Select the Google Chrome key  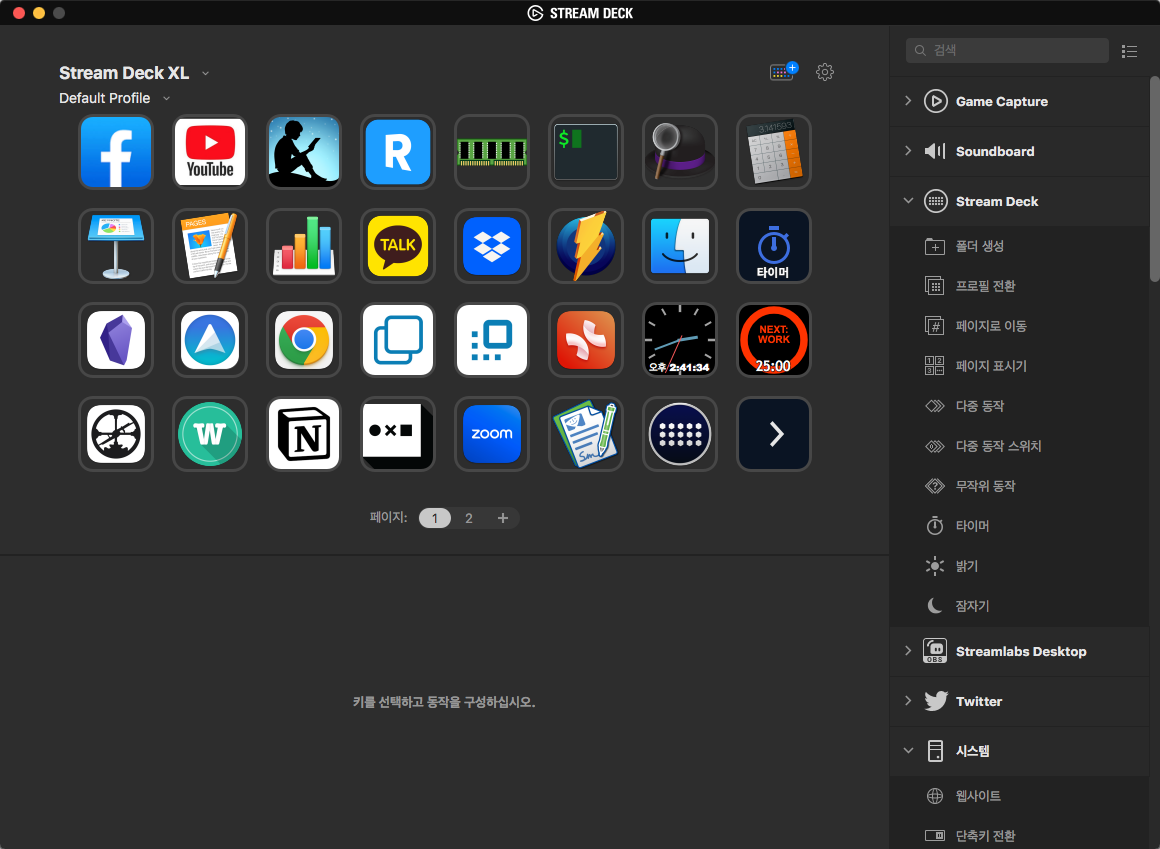(304, 340)
